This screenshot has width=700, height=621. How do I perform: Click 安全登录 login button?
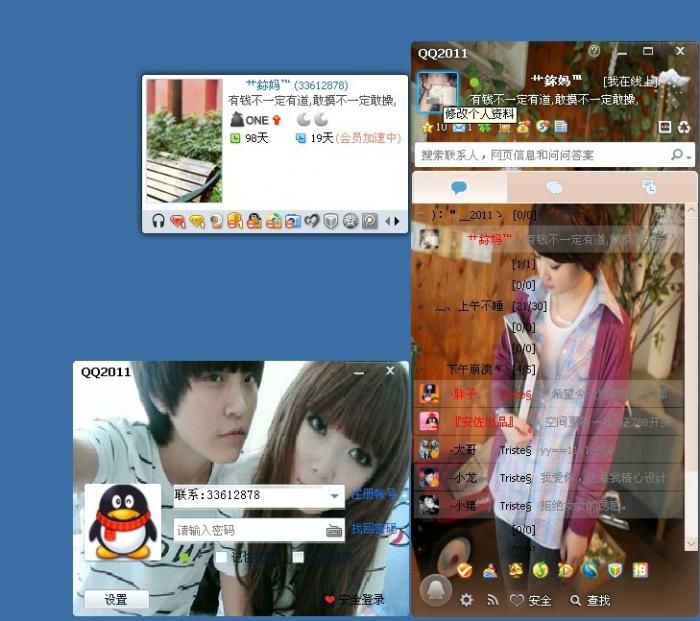click(355, 599)
